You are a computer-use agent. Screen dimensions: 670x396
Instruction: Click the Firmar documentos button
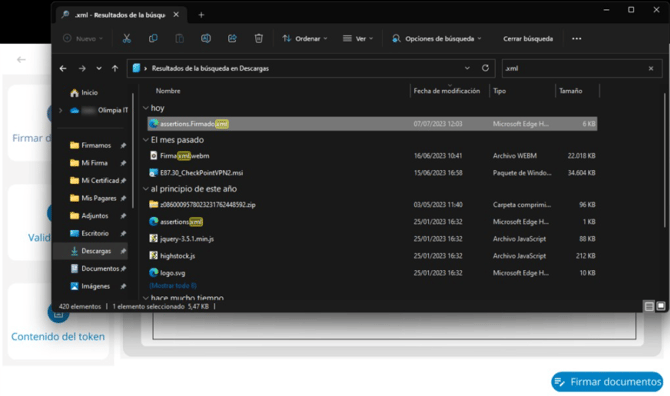(x=607, y=381)
